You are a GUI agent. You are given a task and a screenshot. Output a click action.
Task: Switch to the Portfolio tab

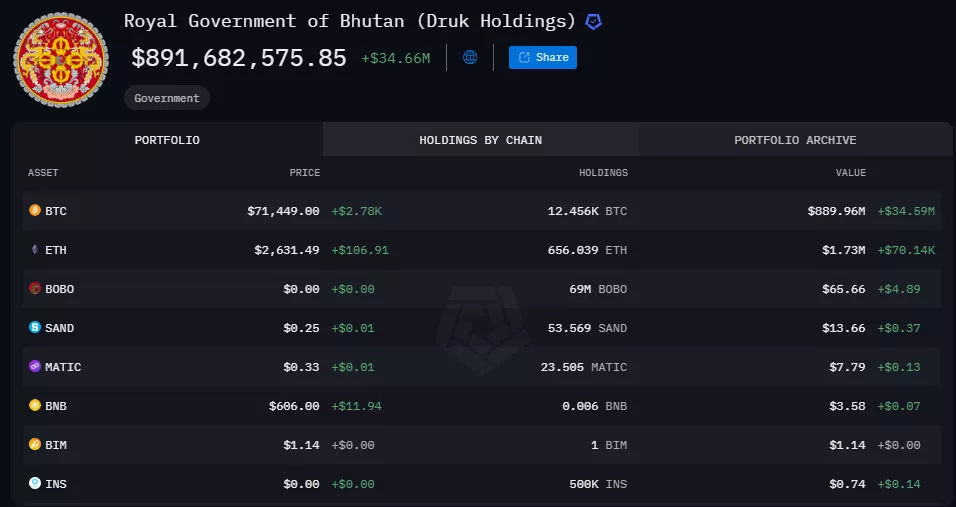[167, 140]
